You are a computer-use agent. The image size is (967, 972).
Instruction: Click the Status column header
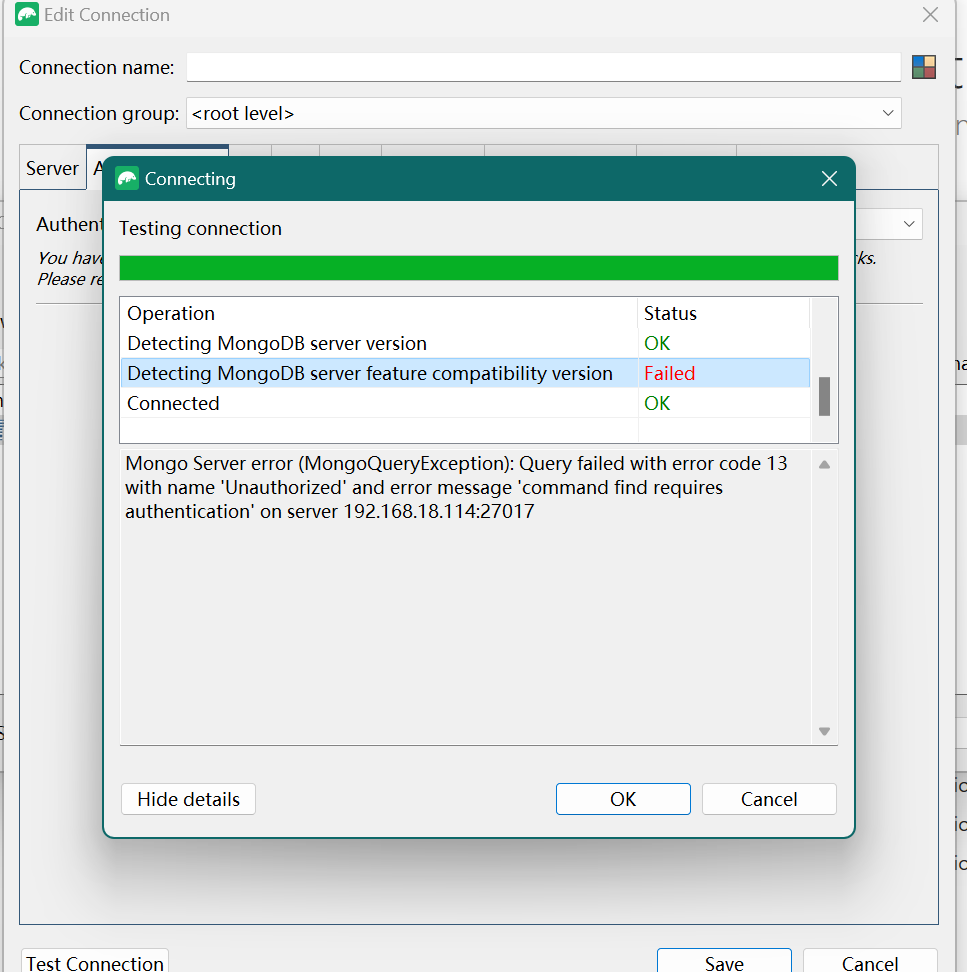[723, 313]
